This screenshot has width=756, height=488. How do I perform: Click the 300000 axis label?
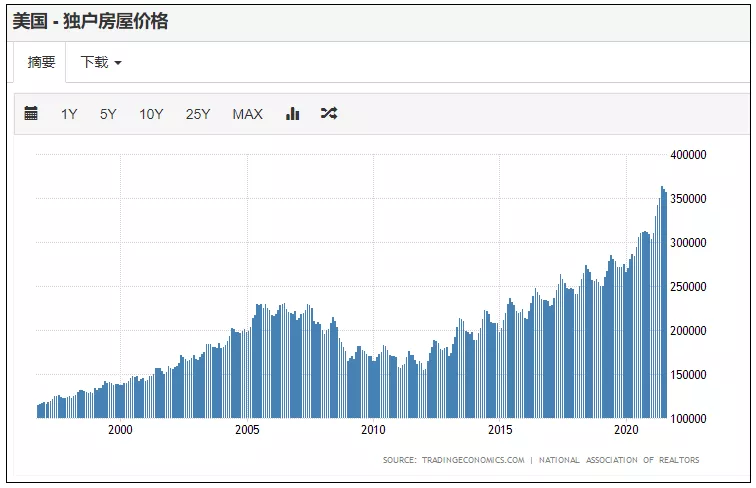(688, 243)
